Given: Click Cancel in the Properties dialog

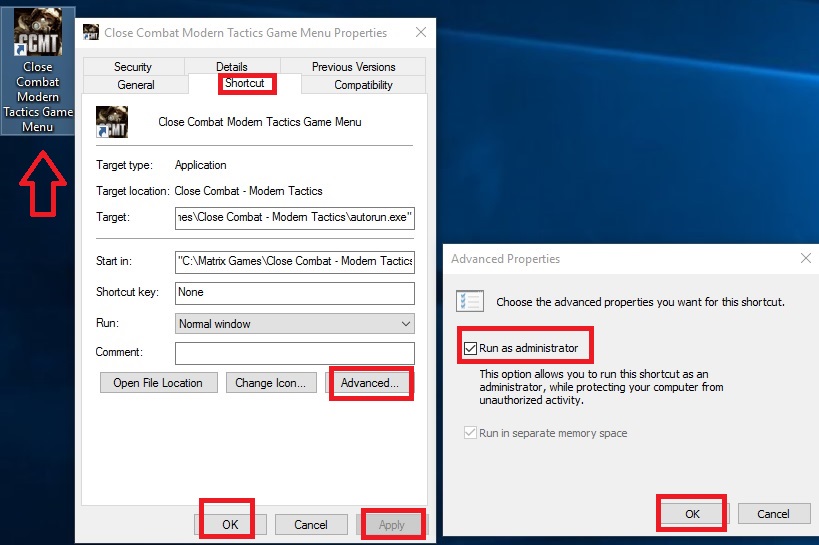Looking at the screenshot, I should click(311, 525).
